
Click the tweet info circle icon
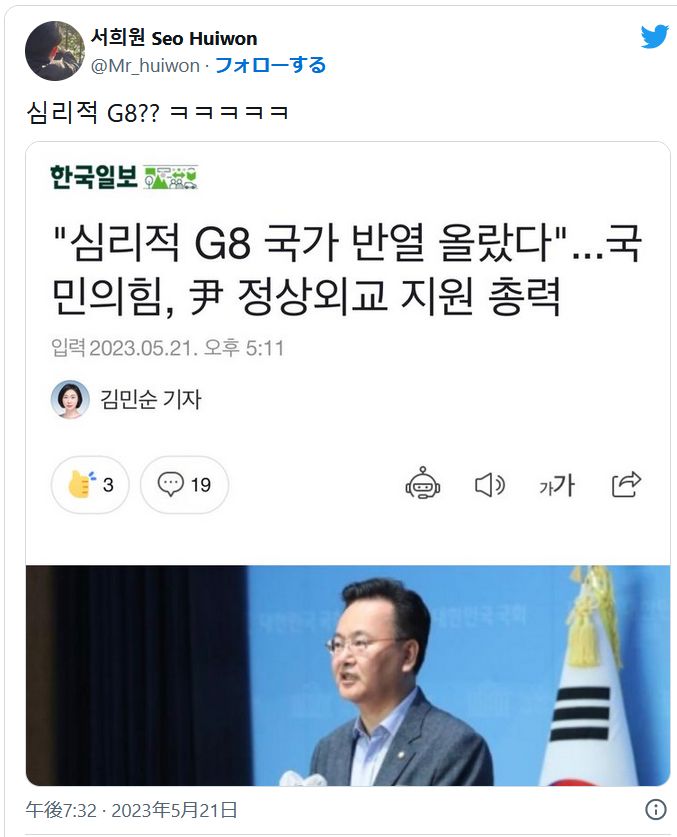[656, 809]
